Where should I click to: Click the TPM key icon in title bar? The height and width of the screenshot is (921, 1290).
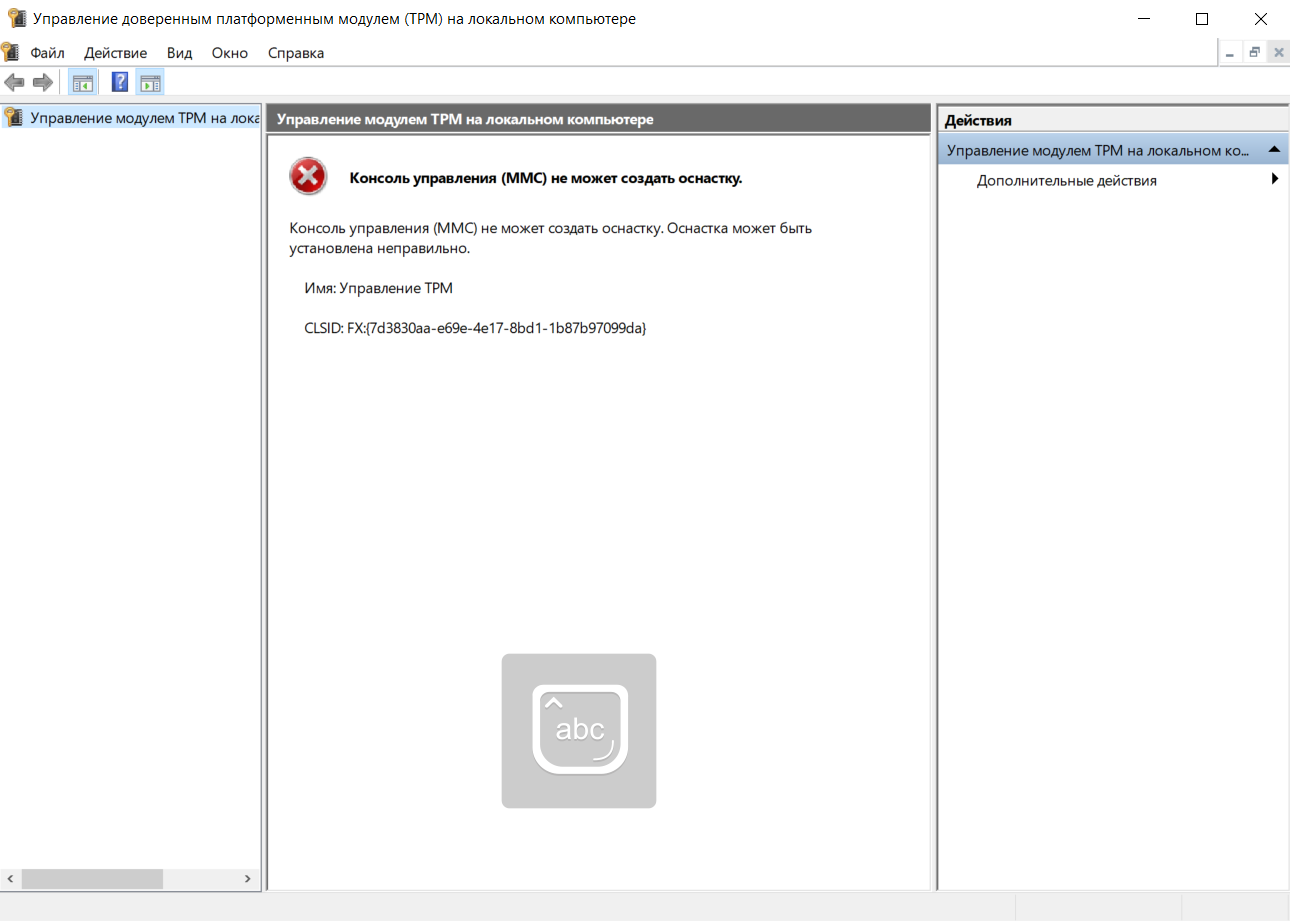[17, 18]
